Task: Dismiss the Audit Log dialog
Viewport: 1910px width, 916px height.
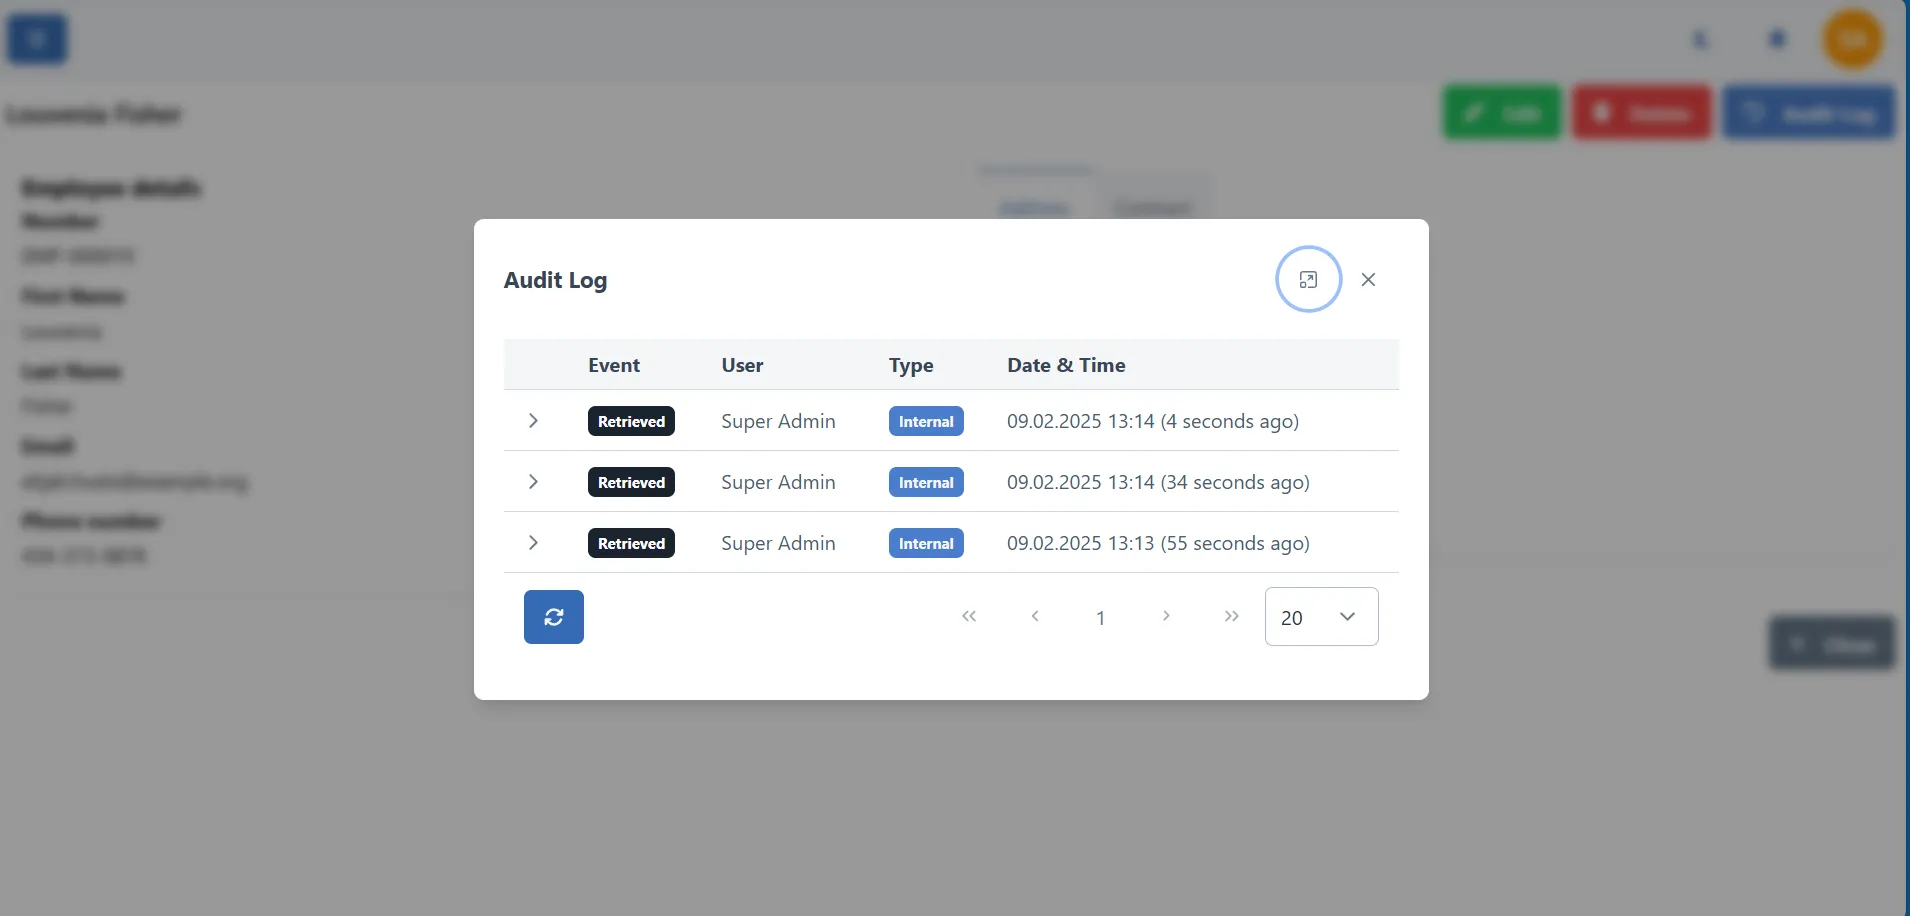Action: pos(1368,279)
